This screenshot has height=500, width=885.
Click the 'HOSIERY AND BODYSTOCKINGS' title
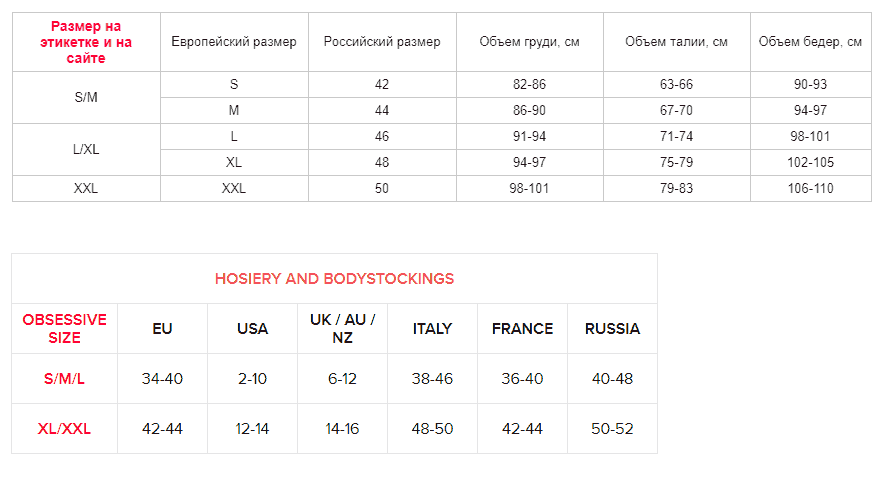[334, 279]
